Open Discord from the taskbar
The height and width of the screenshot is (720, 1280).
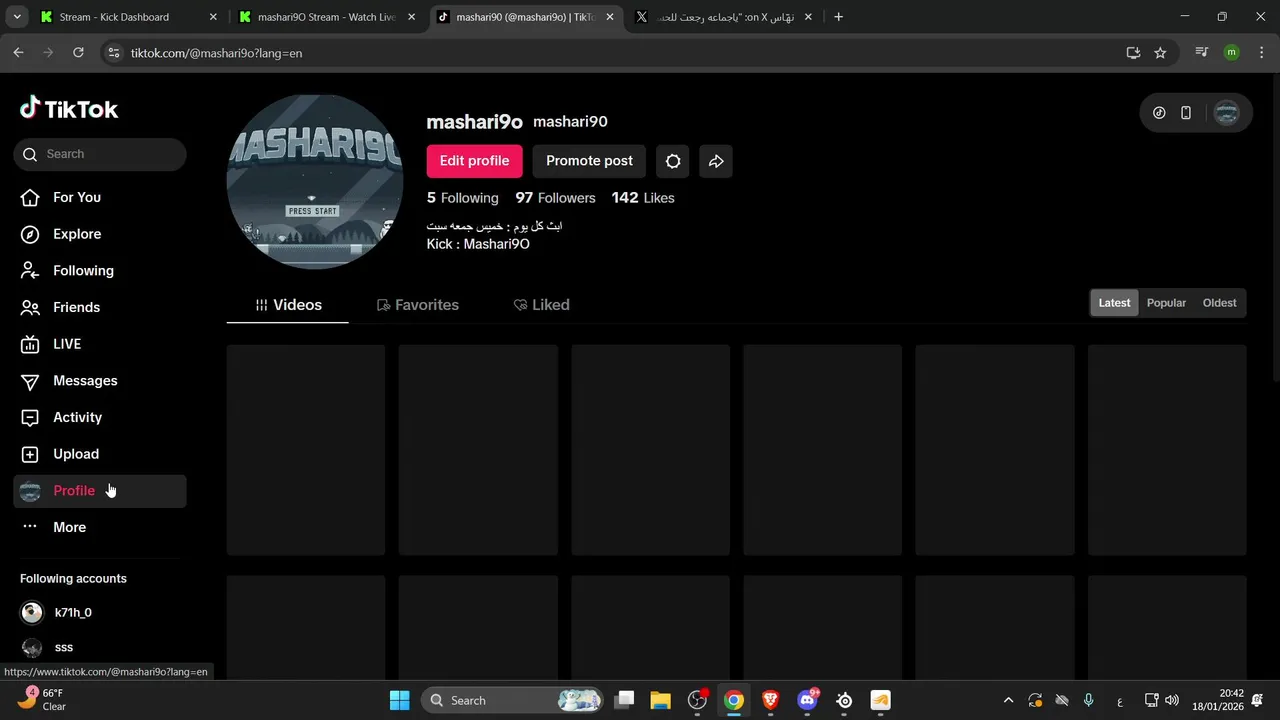pyautogui.click(x=808, y=700)
